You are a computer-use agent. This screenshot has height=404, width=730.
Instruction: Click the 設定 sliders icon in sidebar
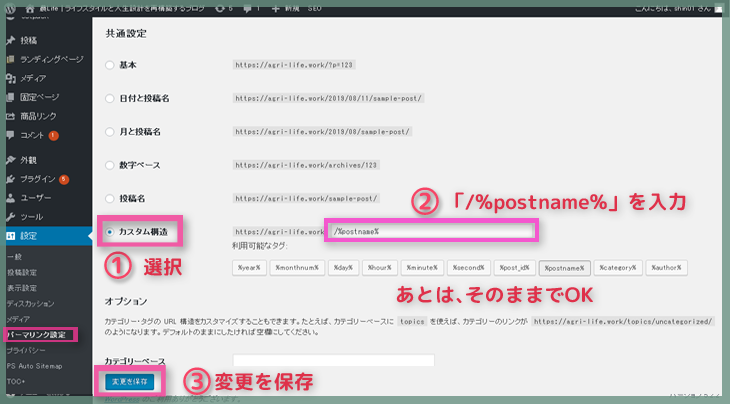point(11,236)
